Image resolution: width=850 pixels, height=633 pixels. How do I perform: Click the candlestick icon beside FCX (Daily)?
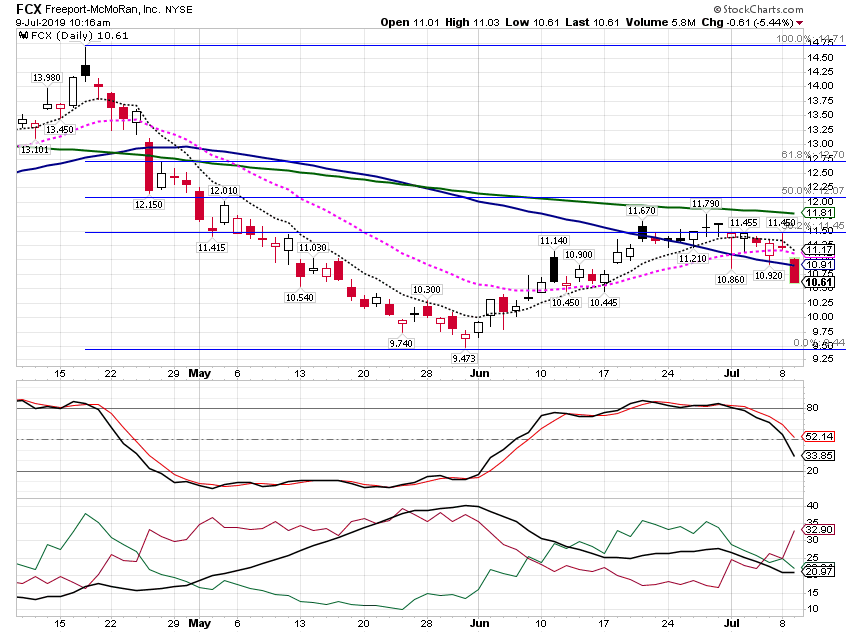coord(24,36)
